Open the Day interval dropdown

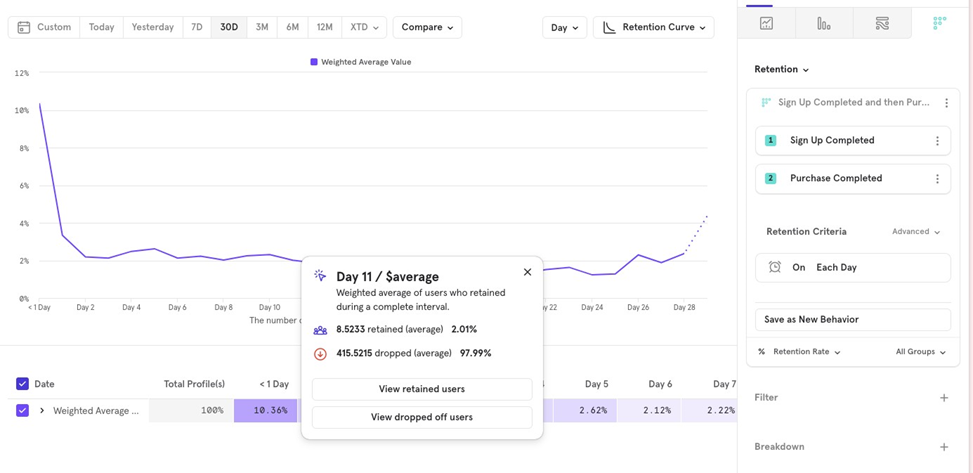click(564, 27)
